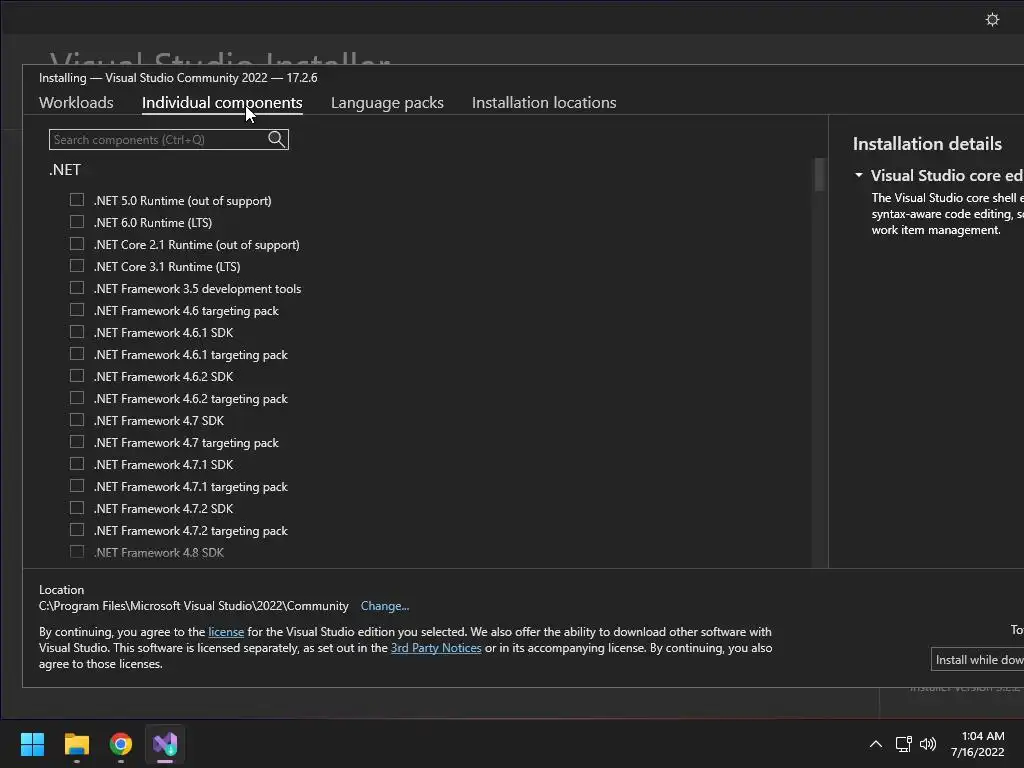The image size is (1024, 768).
Task: Select .NET Framework 4.6.1 targeting pack checkbox
Action: pyautogui.click(x=77, y=354)
